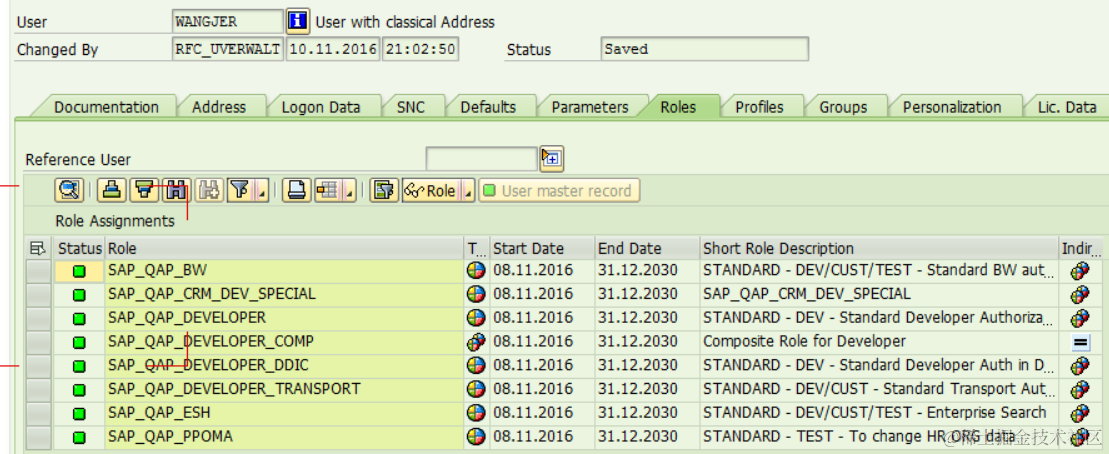This screenshot has width=1109, height=454.
Task: Click the Set Filter funnel icon
Action: pyautogui.click(x=240, y=190)
